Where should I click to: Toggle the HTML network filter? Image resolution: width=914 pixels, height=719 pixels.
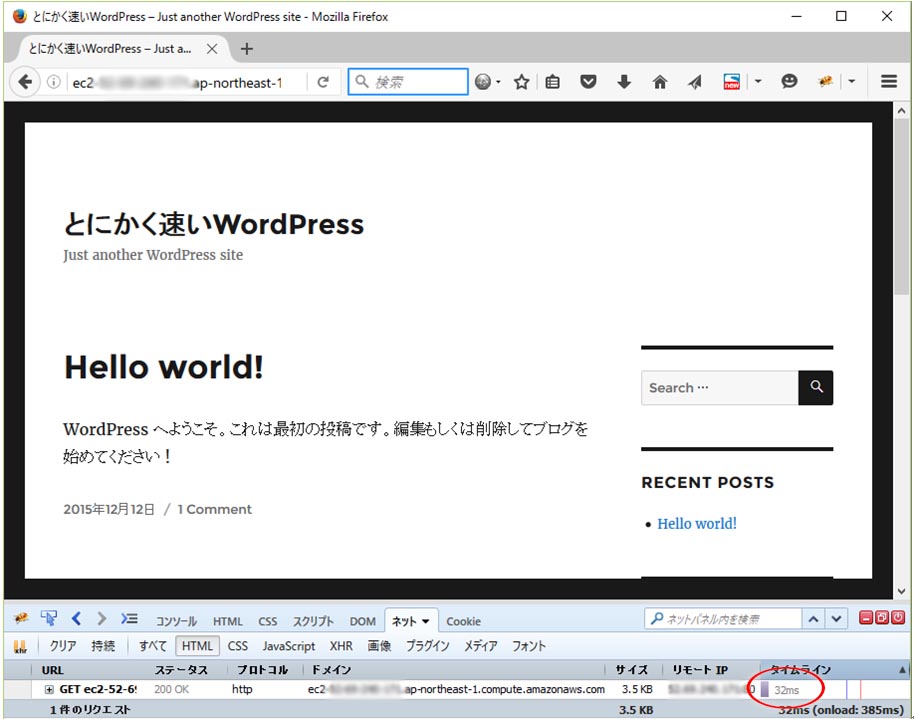pos(197,645)
